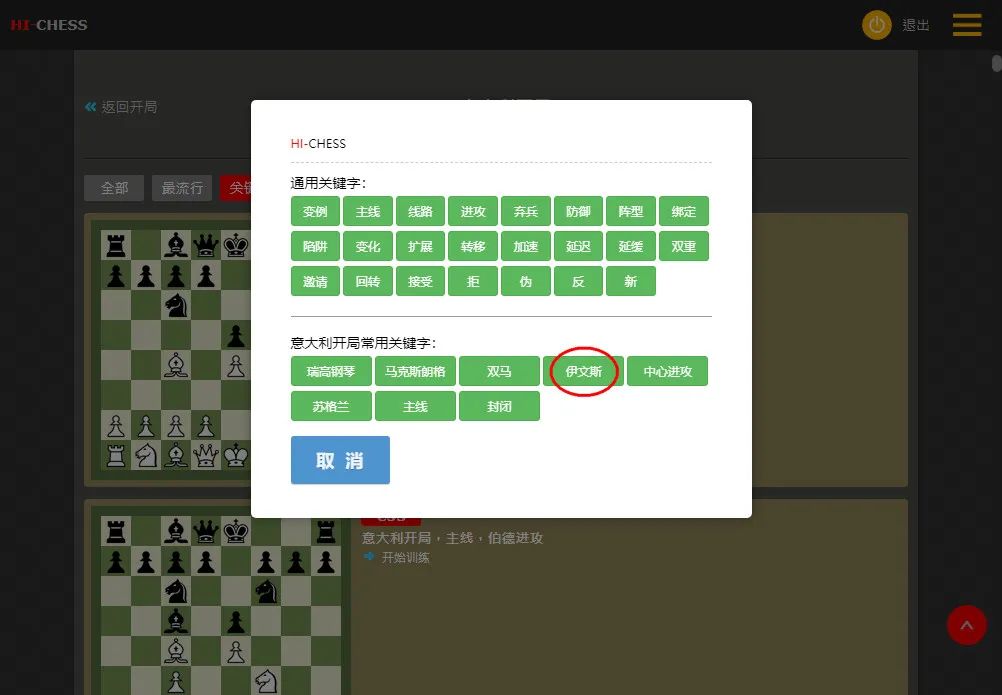Switch to the 最流行 filter tab
The height and width of the screenshot is (695, 1002).
(x=182, y=188)
